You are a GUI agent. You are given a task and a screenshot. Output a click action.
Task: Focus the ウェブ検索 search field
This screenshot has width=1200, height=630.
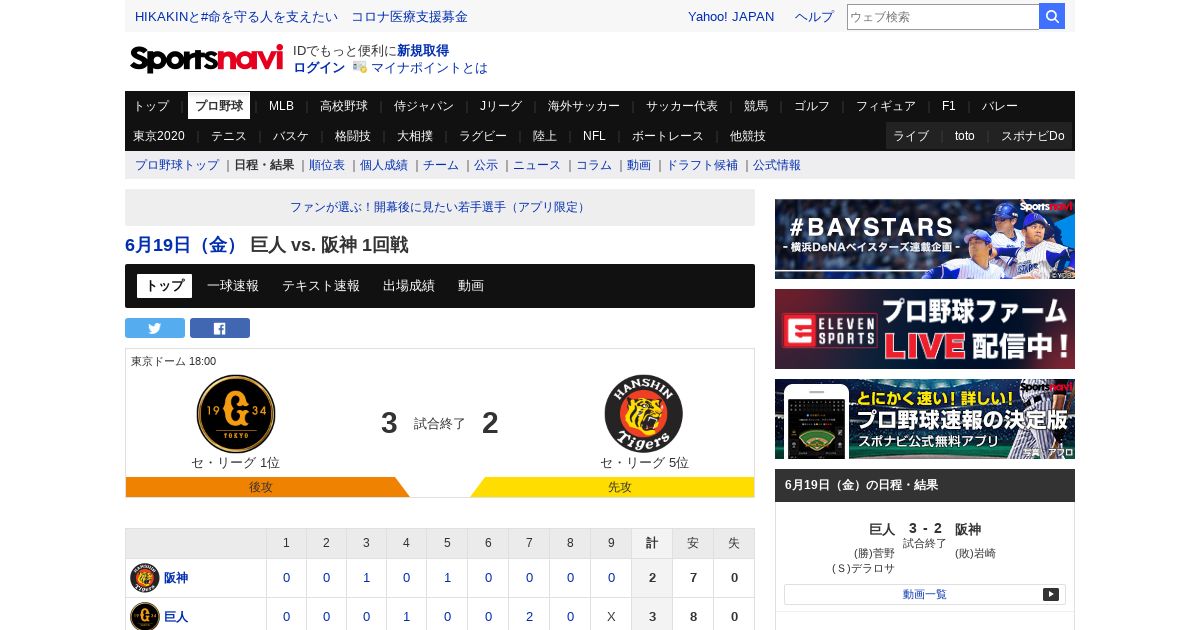pyautogui.click(x=943, y=16)
